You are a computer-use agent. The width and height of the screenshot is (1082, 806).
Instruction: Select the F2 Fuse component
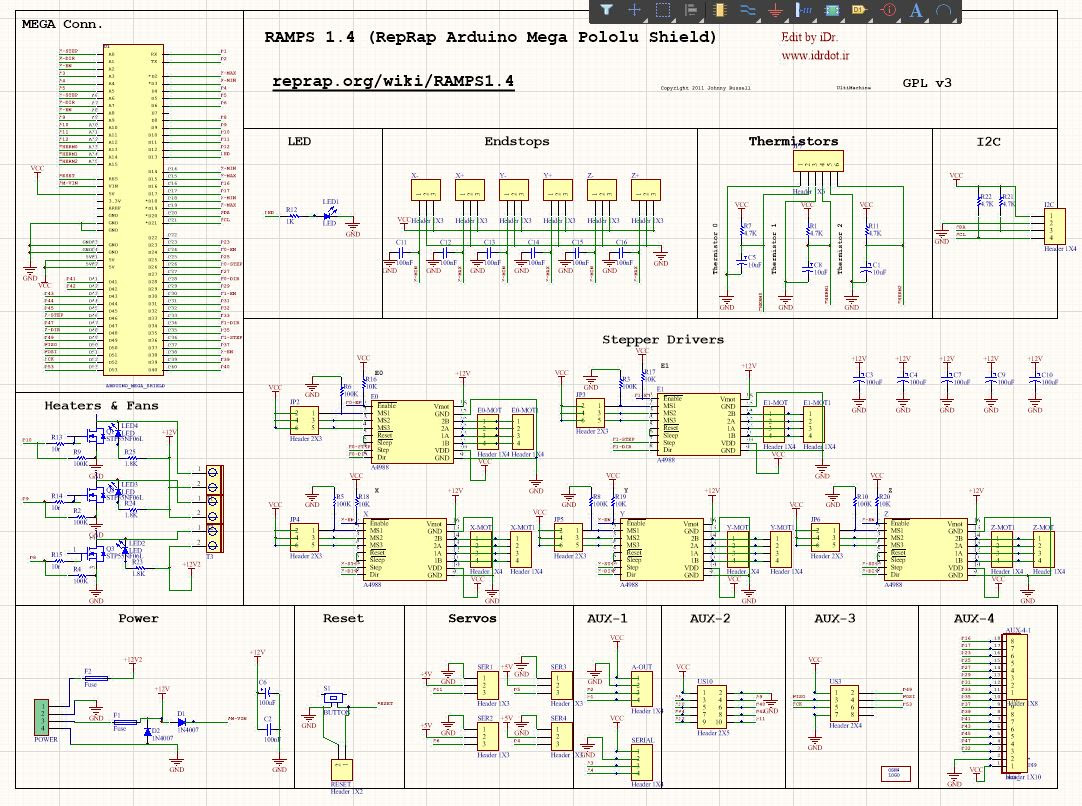point(94,678)
